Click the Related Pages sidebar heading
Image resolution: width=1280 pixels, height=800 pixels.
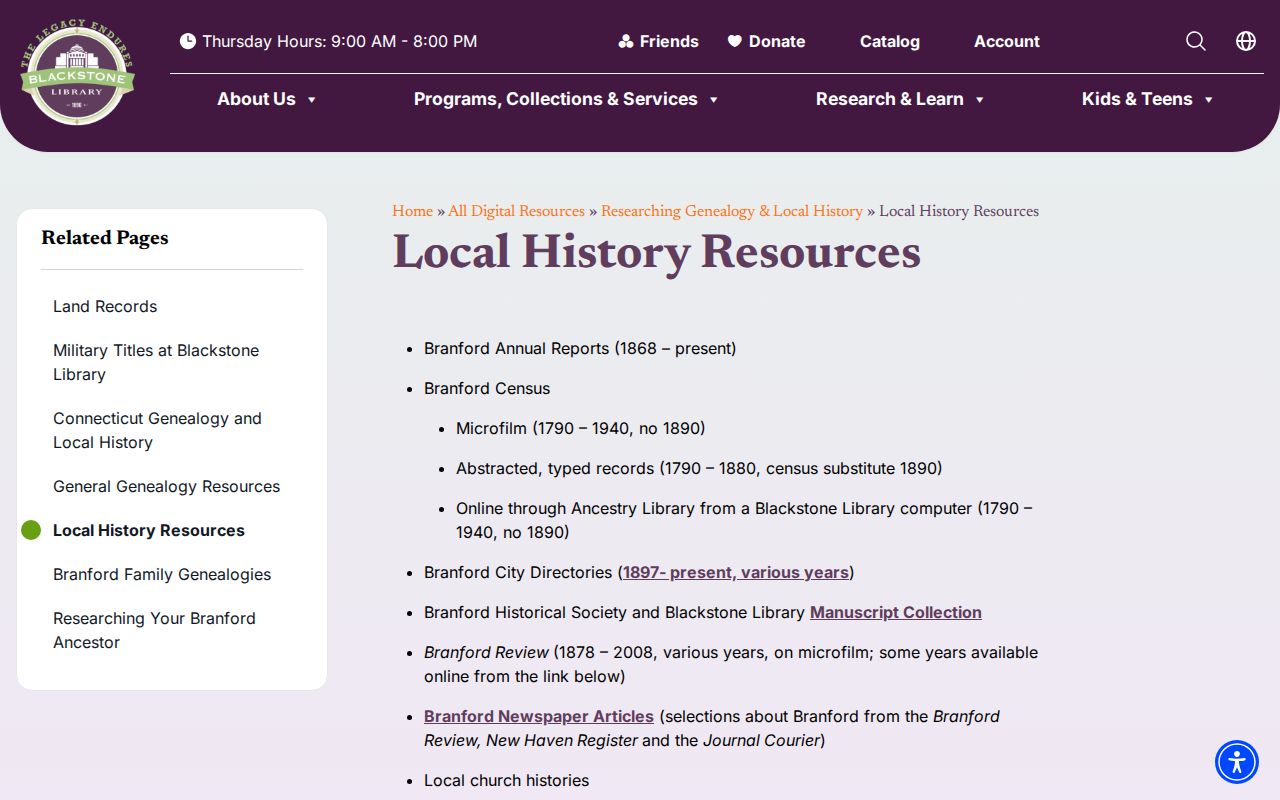click(x=105, y=237)
